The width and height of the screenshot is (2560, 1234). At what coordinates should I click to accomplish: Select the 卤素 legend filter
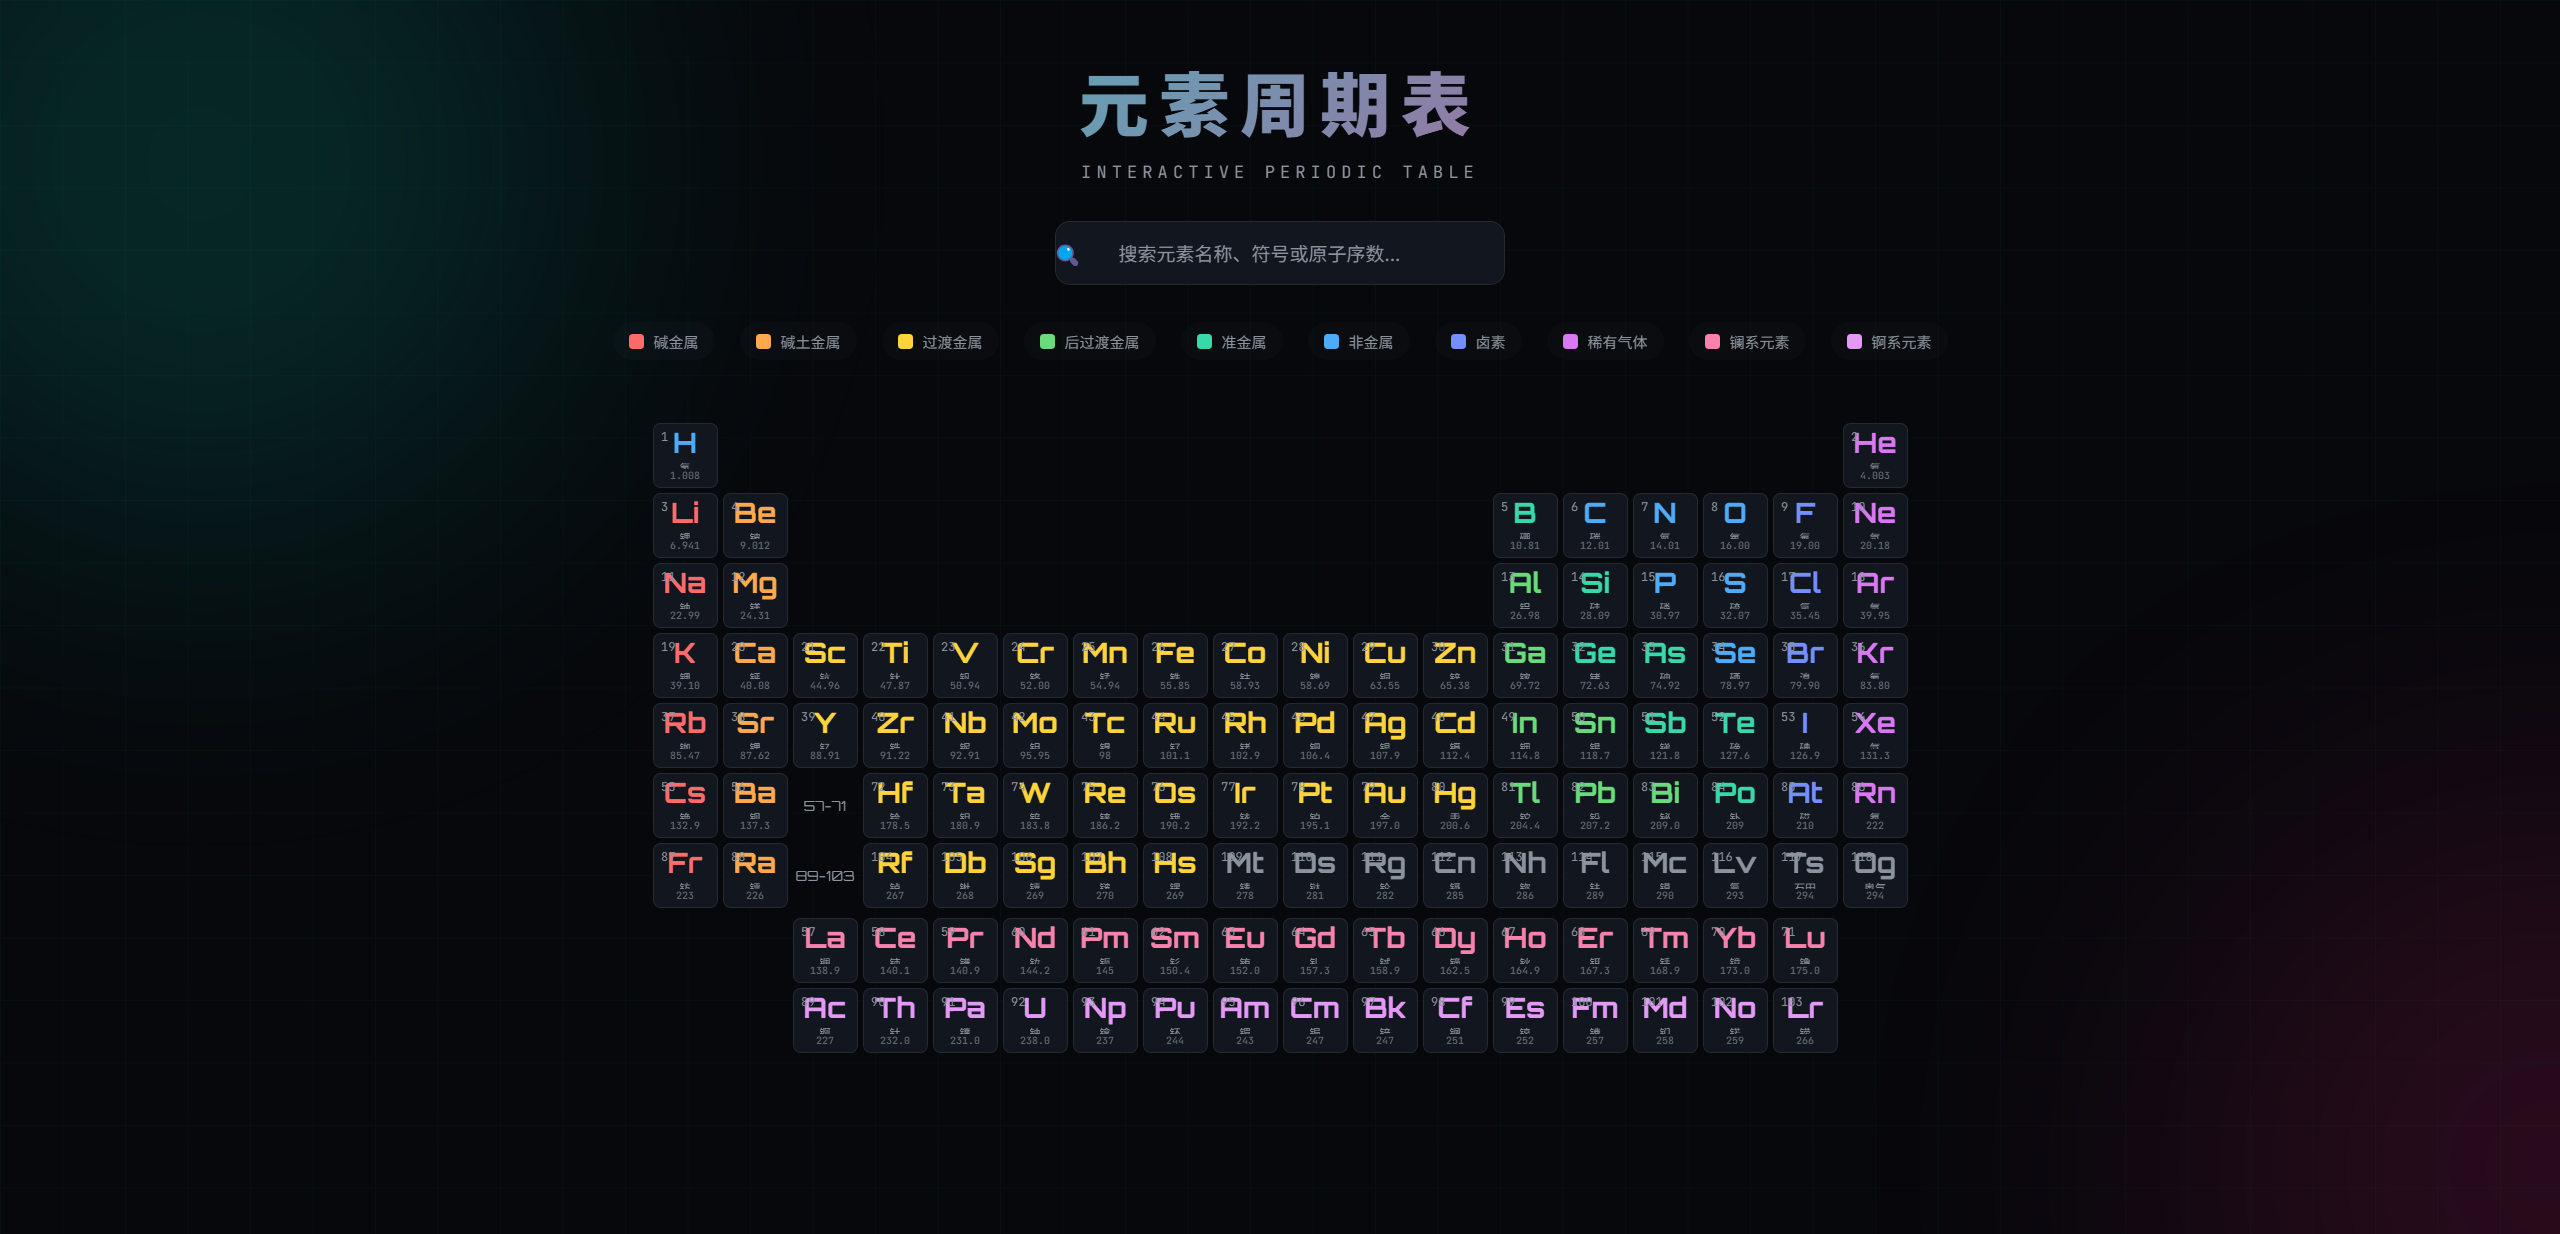[1477, 342]
